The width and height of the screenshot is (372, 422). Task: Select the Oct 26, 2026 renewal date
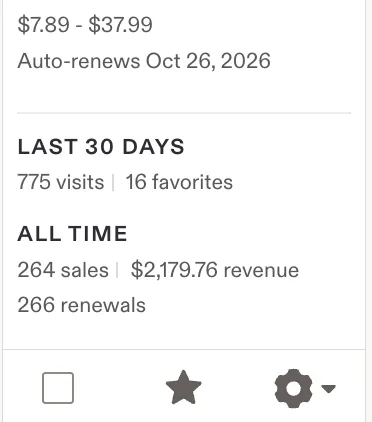pyautogui.click(x=208, y=61)
